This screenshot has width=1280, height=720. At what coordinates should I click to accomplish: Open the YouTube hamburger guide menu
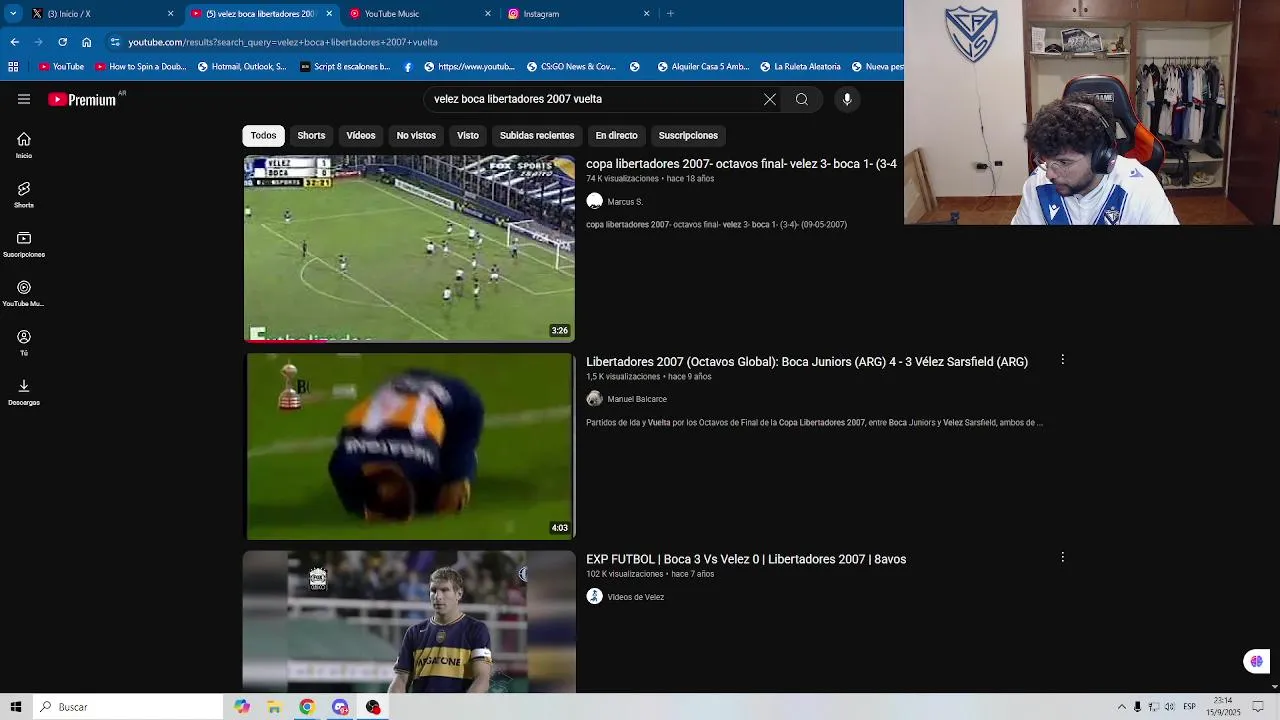[x=24, y=99]
